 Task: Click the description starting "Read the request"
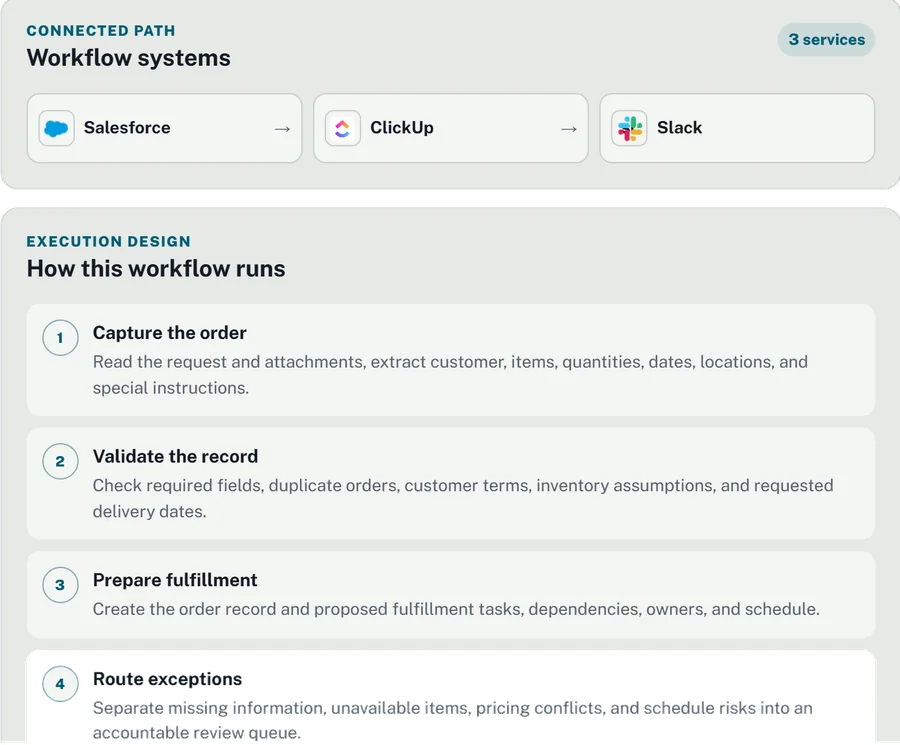[x=451, y=375]
